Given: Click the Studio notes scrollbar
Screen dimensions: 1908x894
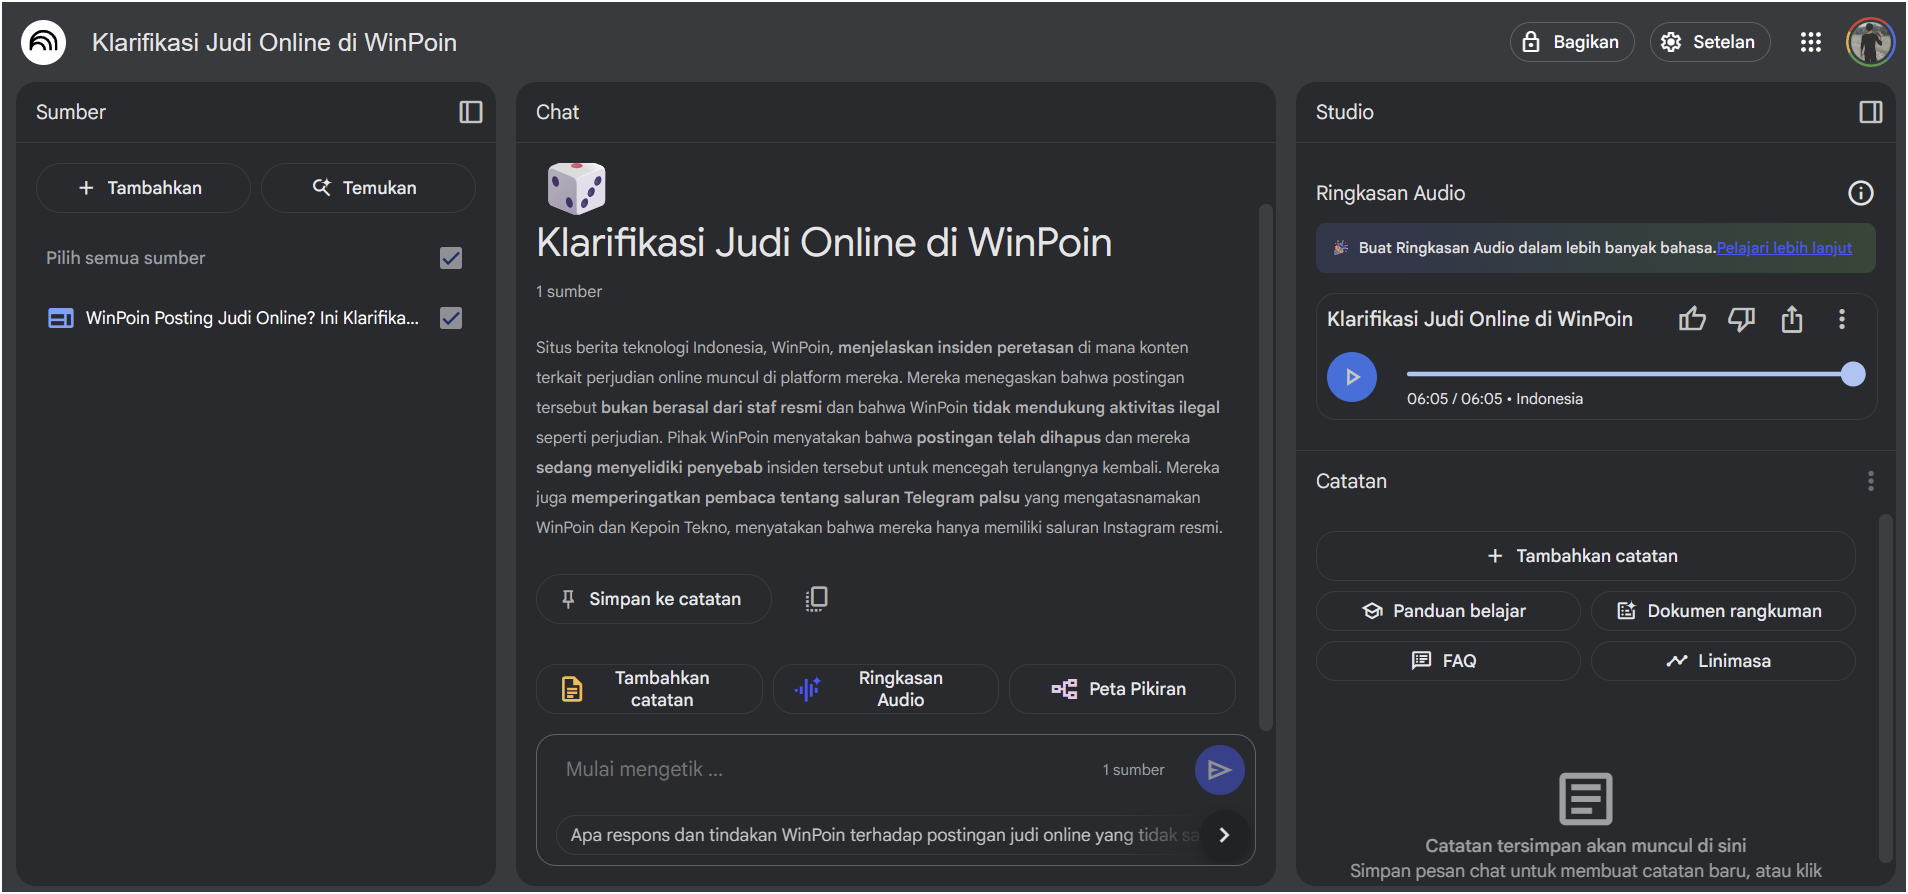Looking at the screenshot, I should pyautogui.click(x=1885, y=687).
